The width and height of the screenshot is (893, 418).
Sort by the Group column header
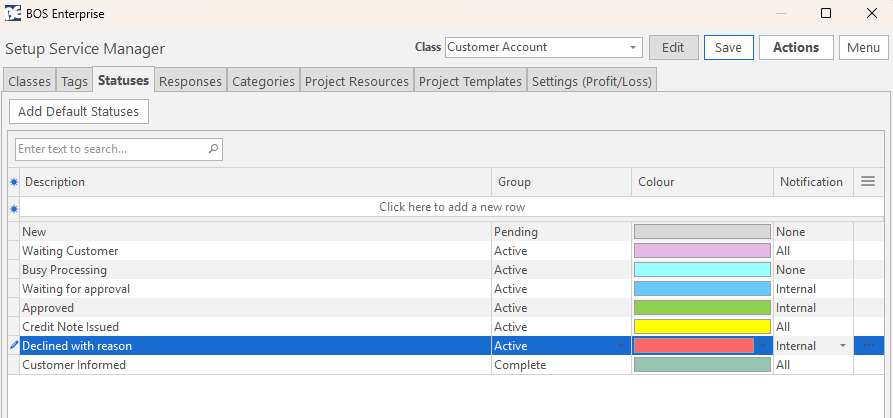click(562, 182)
